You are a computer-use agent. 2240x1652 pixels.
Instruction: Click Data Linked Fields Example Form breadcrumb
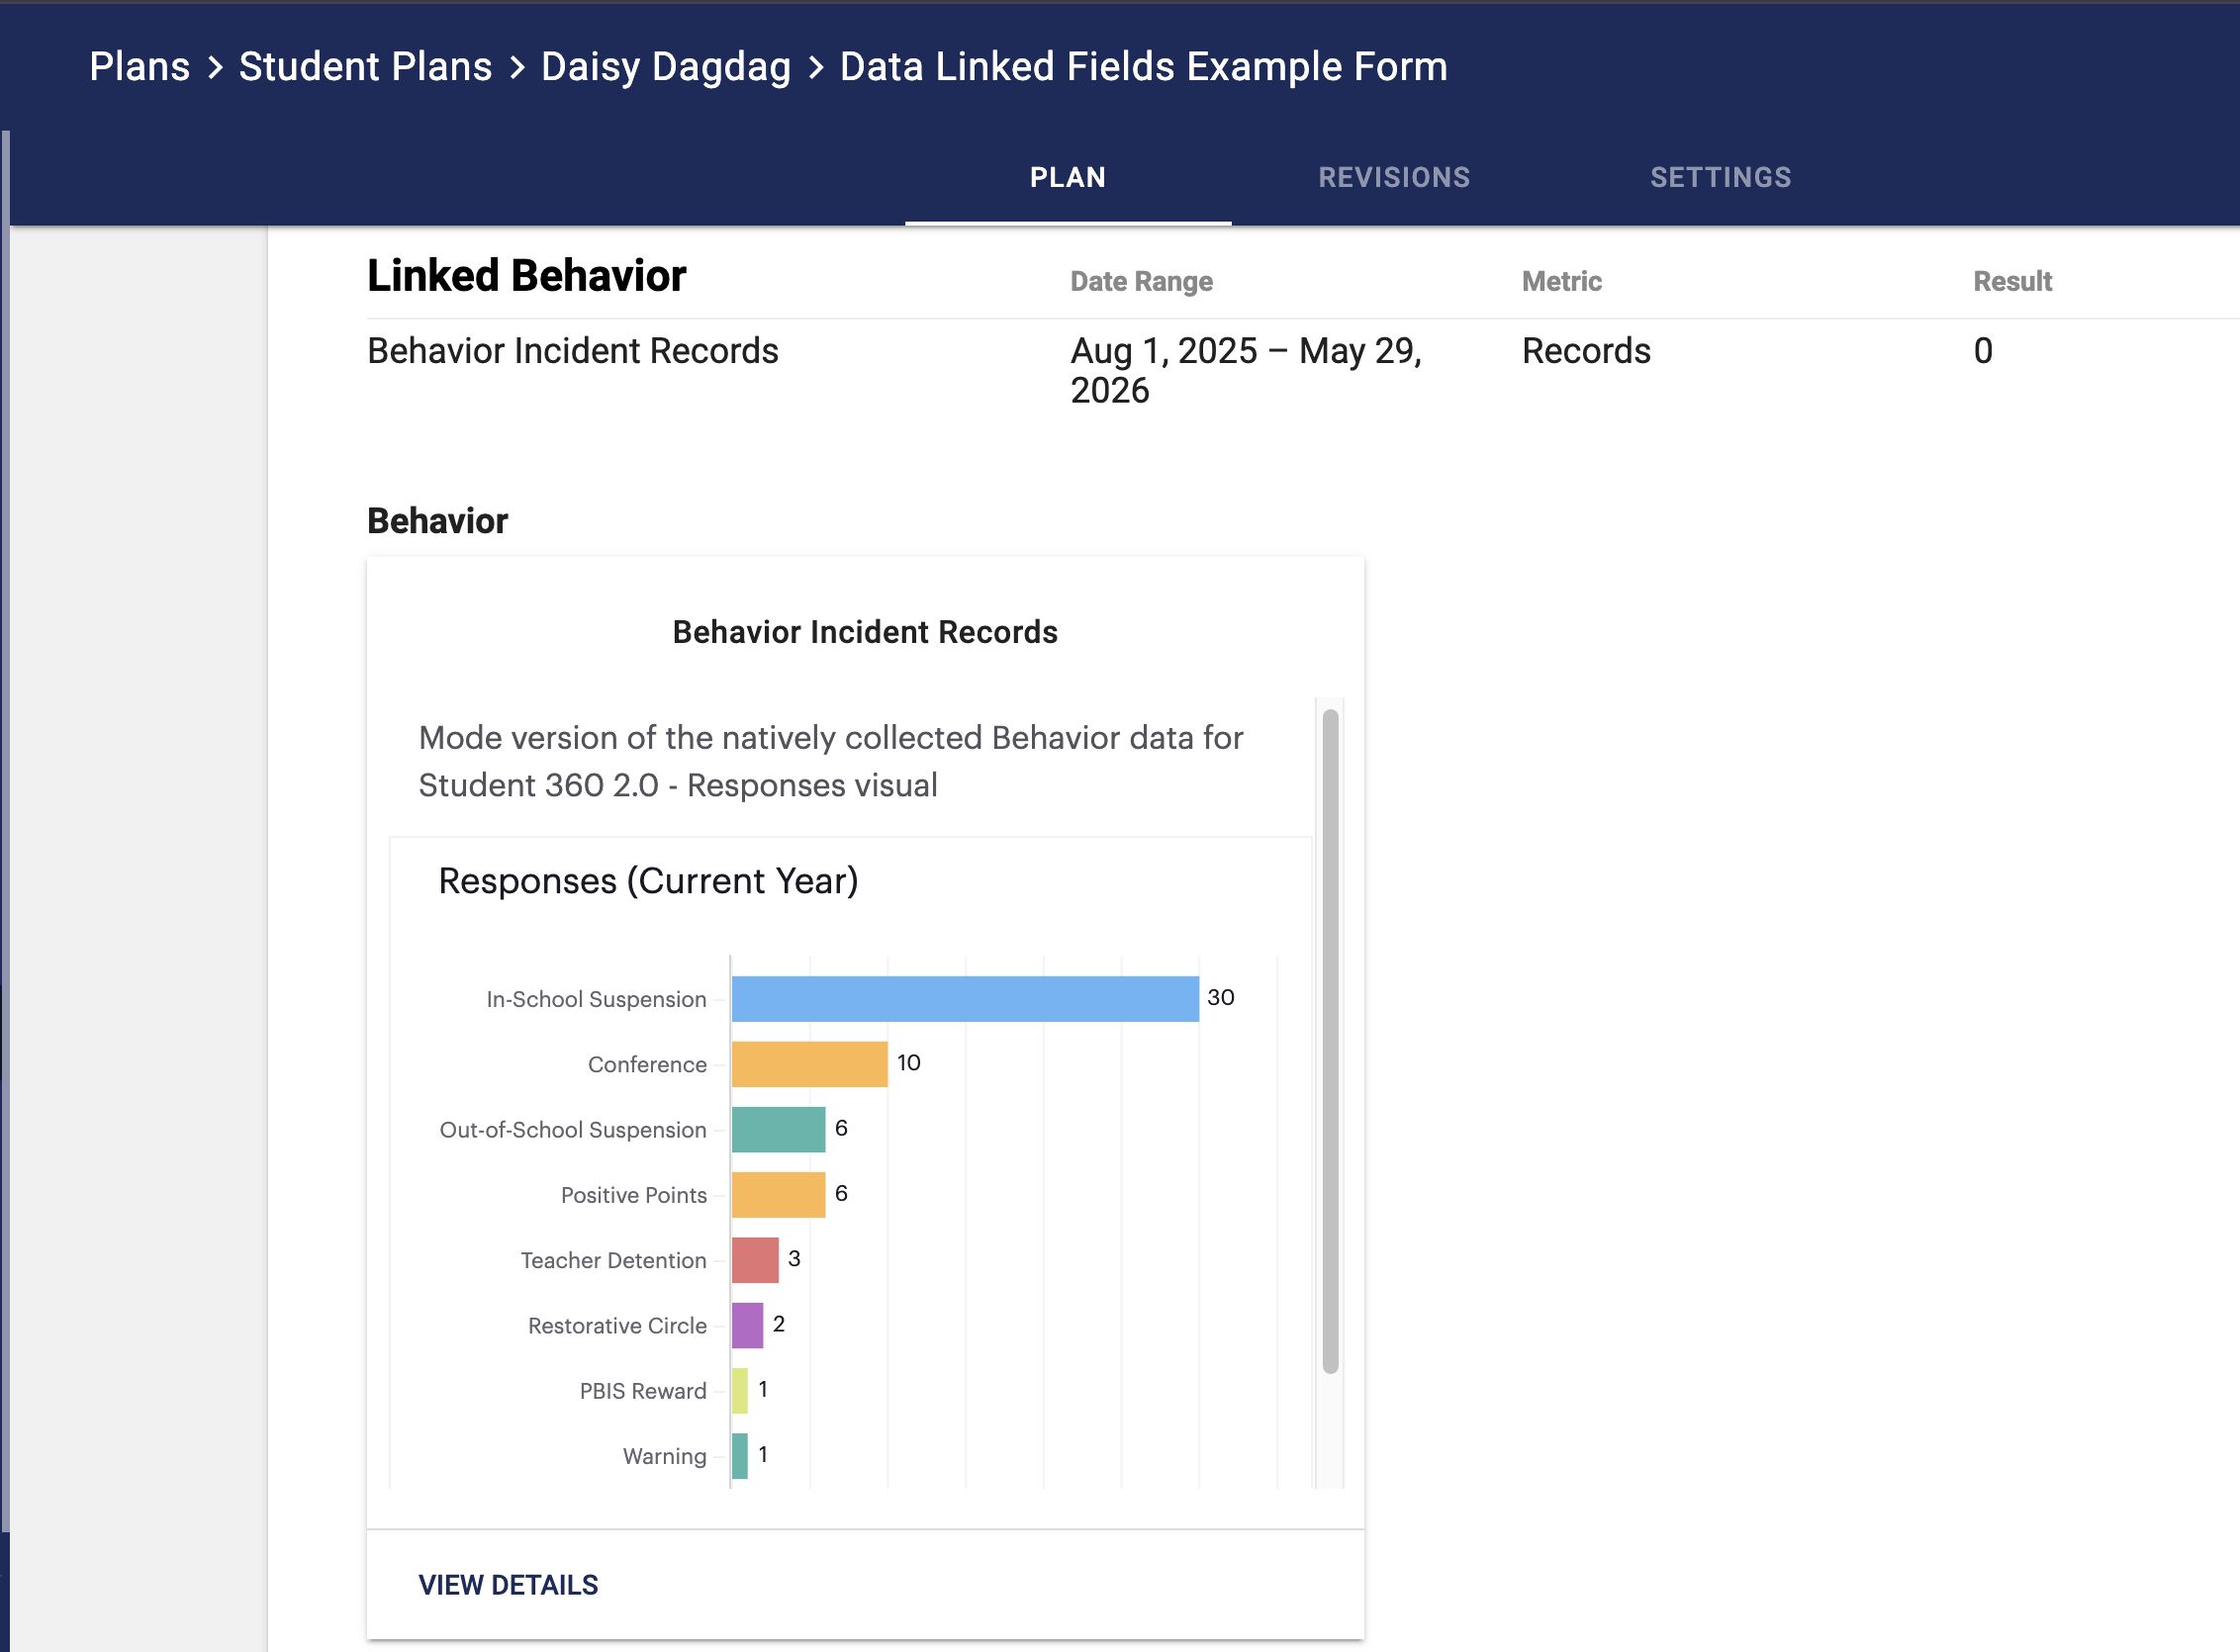[1143, 67]
